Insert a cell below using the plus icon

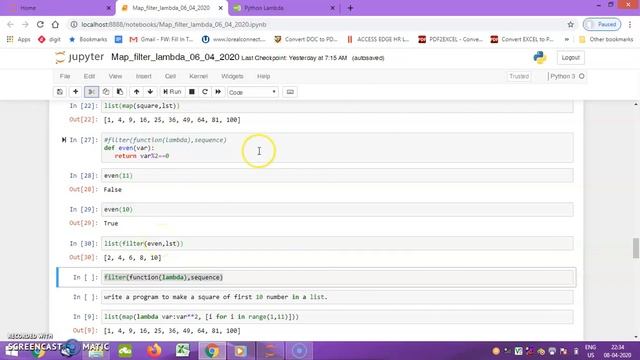76,92
